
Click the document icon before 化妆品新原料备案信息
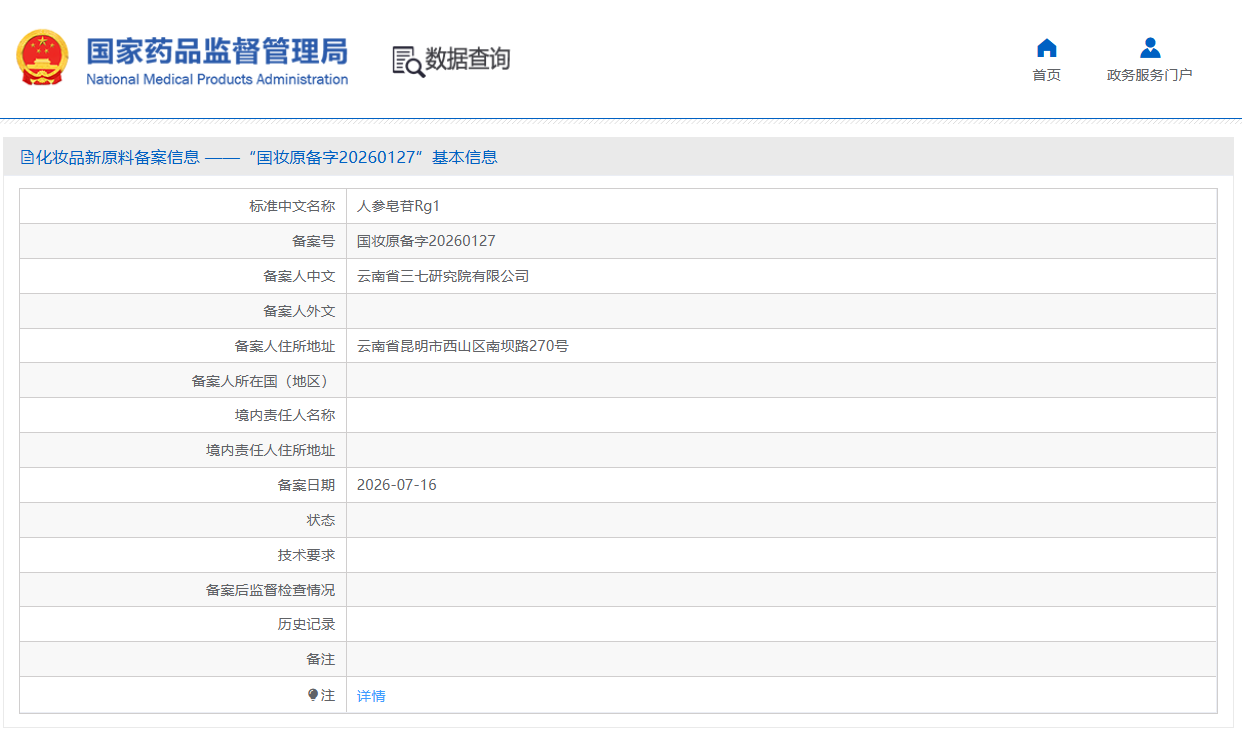pos(27,157)
